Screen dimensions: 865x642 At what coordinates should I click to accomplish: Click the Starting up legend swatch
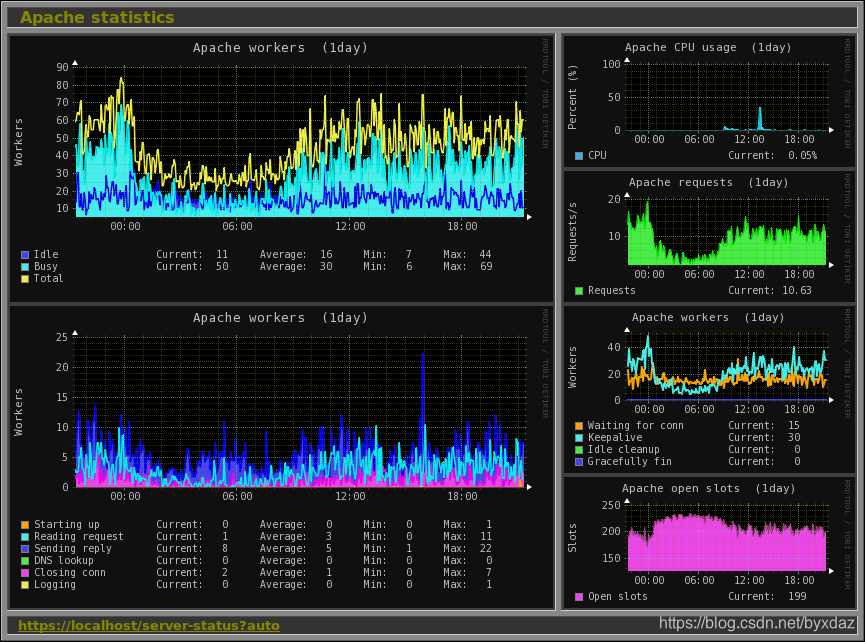click(25, 525)
